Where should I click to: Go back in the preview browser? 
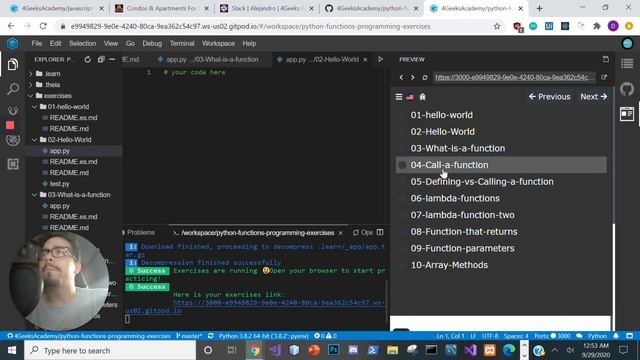401,77
